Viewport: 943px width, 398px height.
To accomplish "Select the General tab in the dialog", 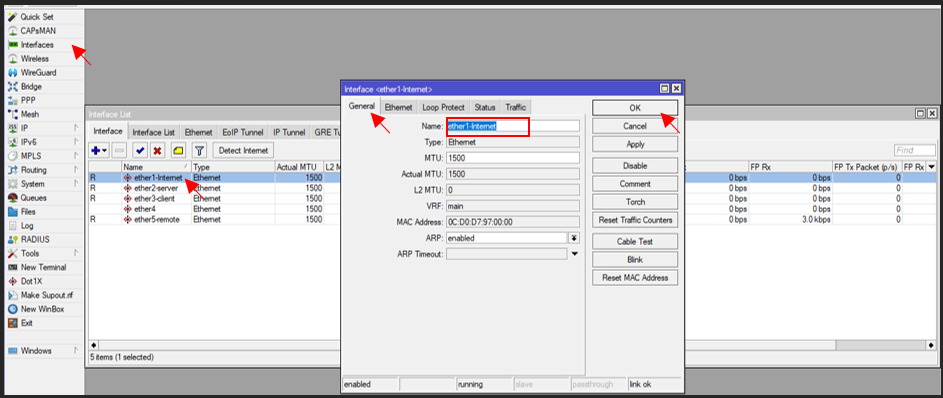I will pyautogui.click(x=361, y=106).
